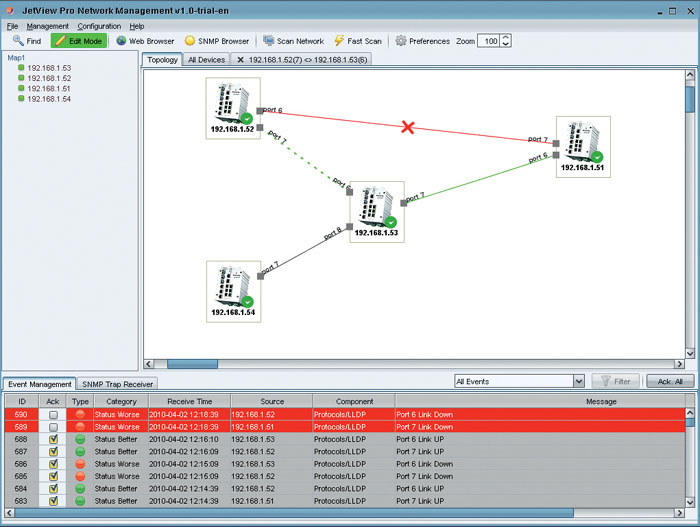
Task: Switch to SNMP Trap Receiver tab
Action: [x=117, y=384]
